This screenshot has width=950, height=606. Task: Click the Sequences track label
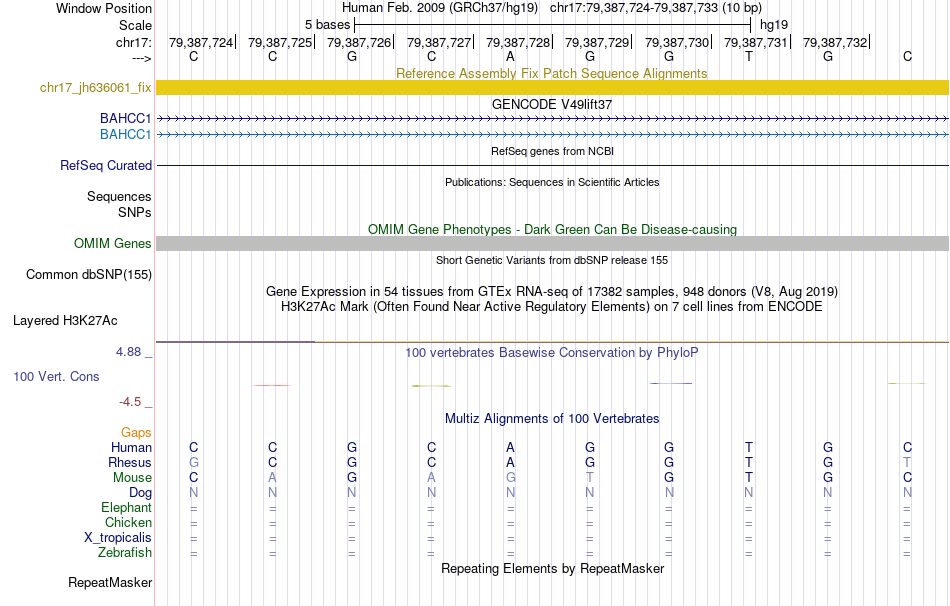119,196
